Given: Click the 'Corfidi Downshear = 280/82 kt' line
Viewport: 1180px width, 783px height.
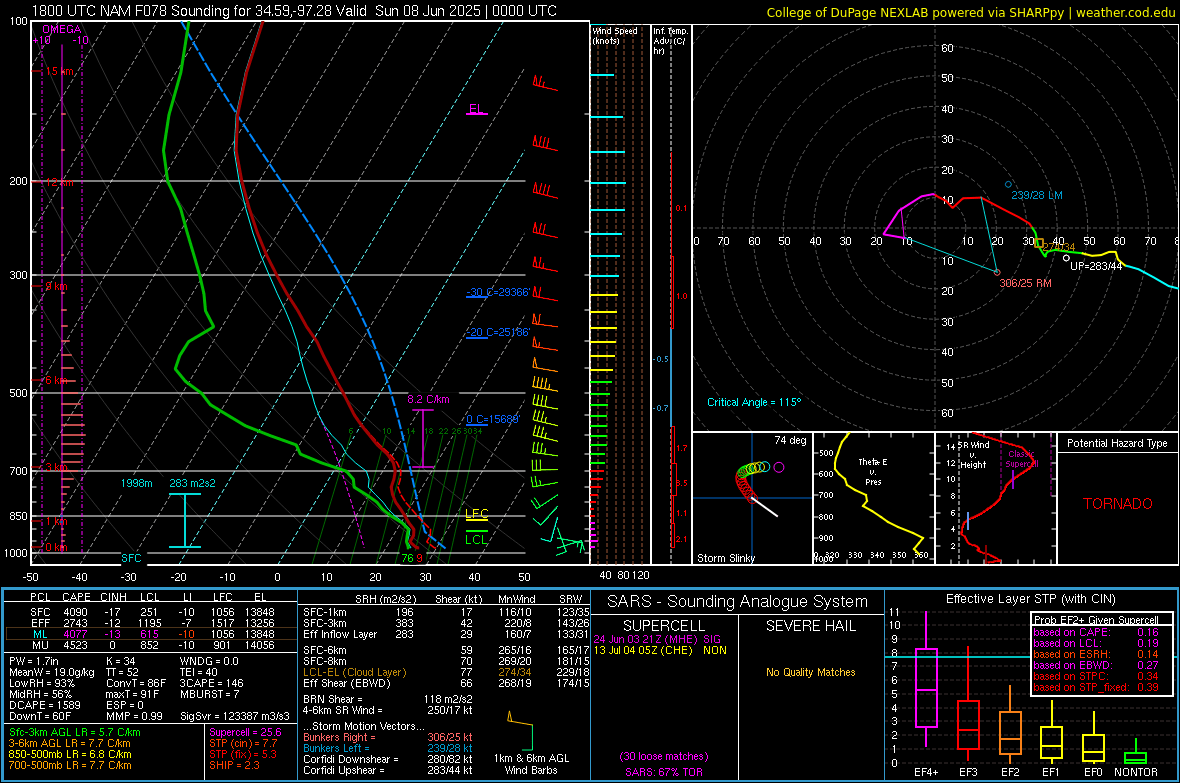Looking at the screenshot, I should click(388, 759).
